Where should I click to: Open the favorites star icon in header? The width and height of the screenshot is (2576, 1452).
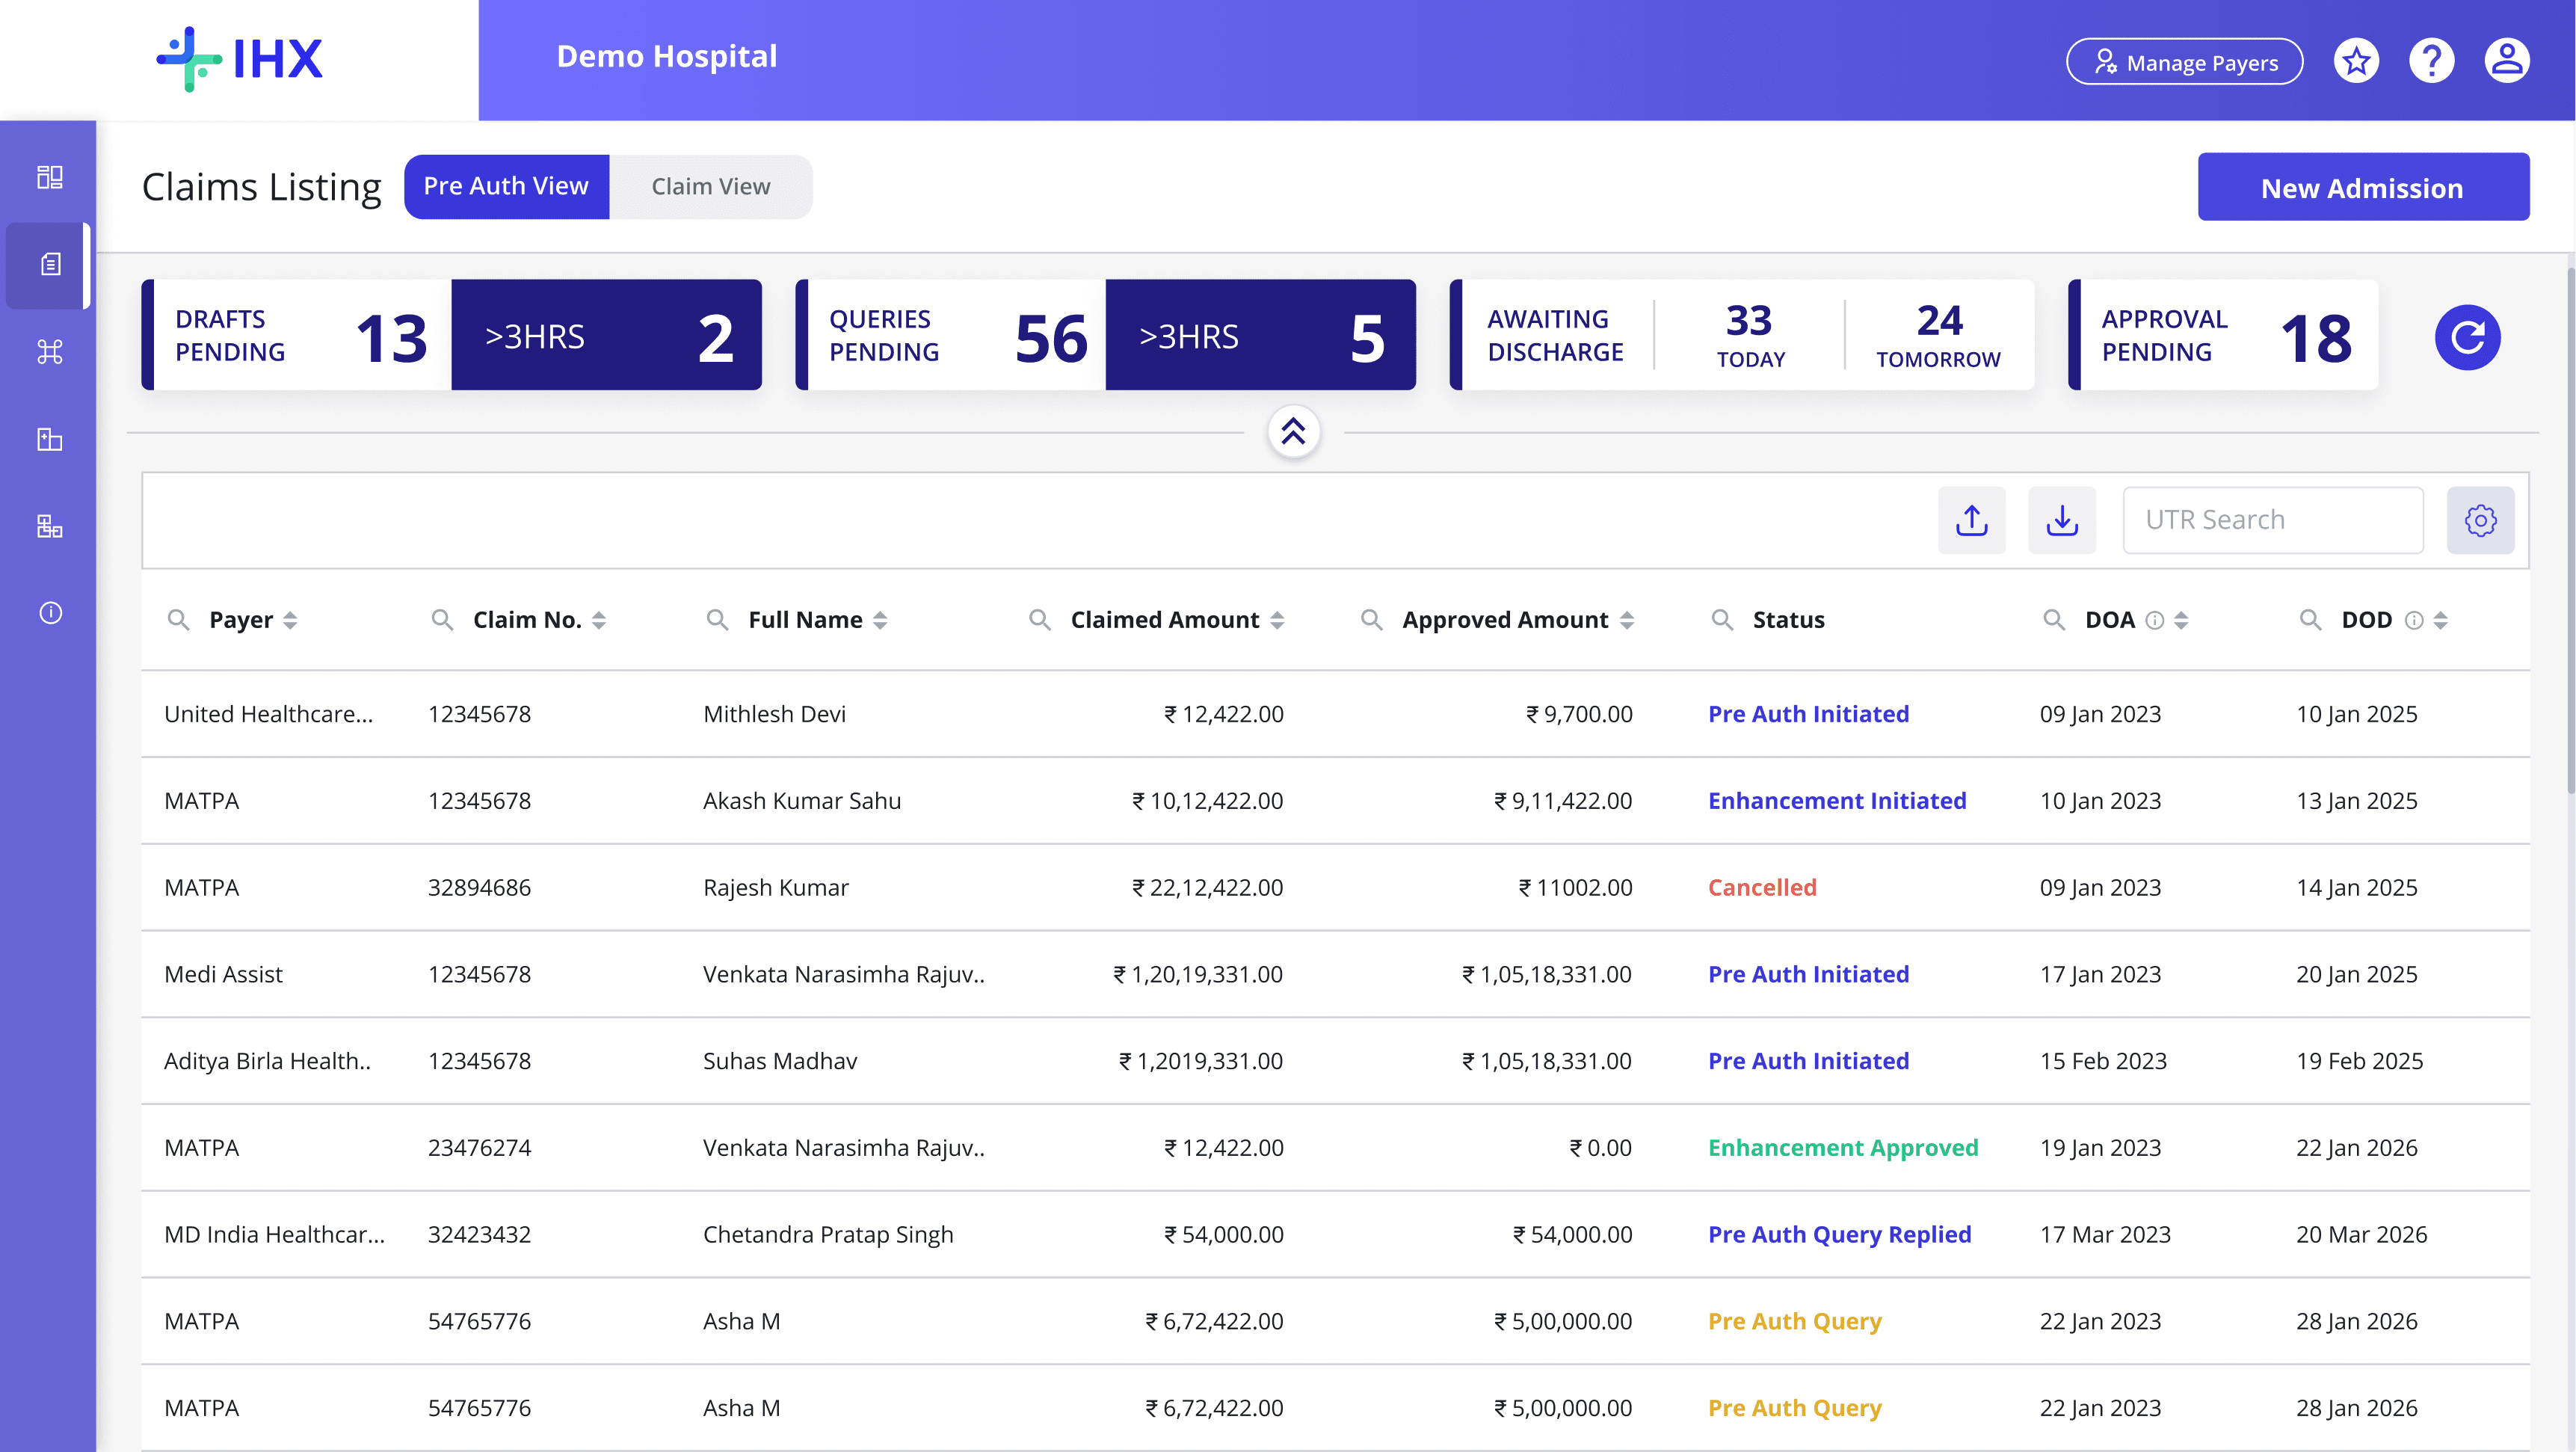(x=2356, y=62)
